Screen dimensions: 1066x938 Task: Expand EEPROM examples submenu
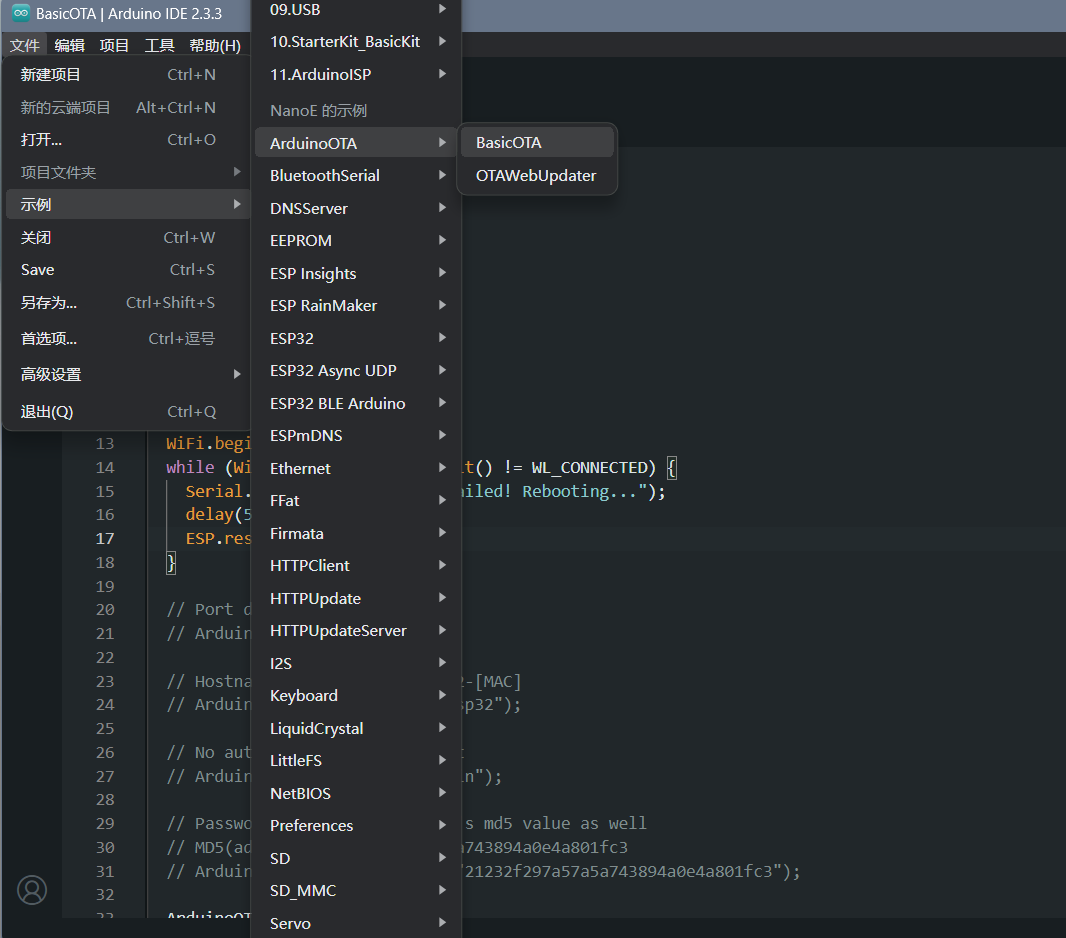pyautogui.click(x=357, y=241)
